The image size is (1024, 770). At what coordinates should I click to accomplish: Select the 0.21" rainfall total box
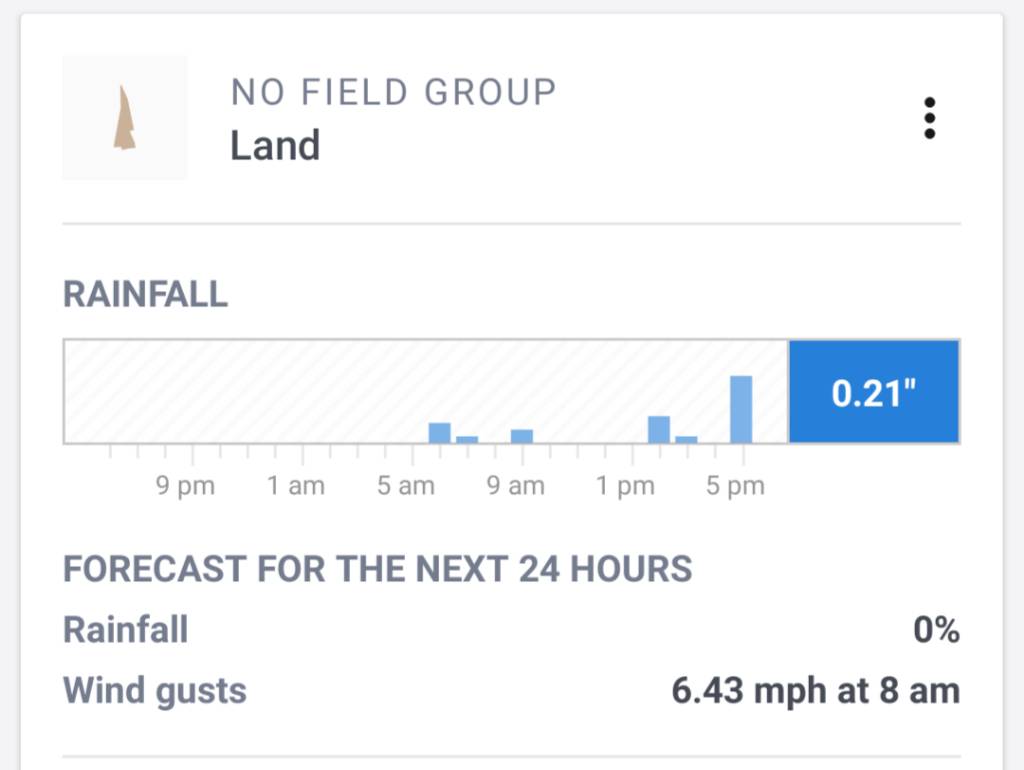point(874,392)
